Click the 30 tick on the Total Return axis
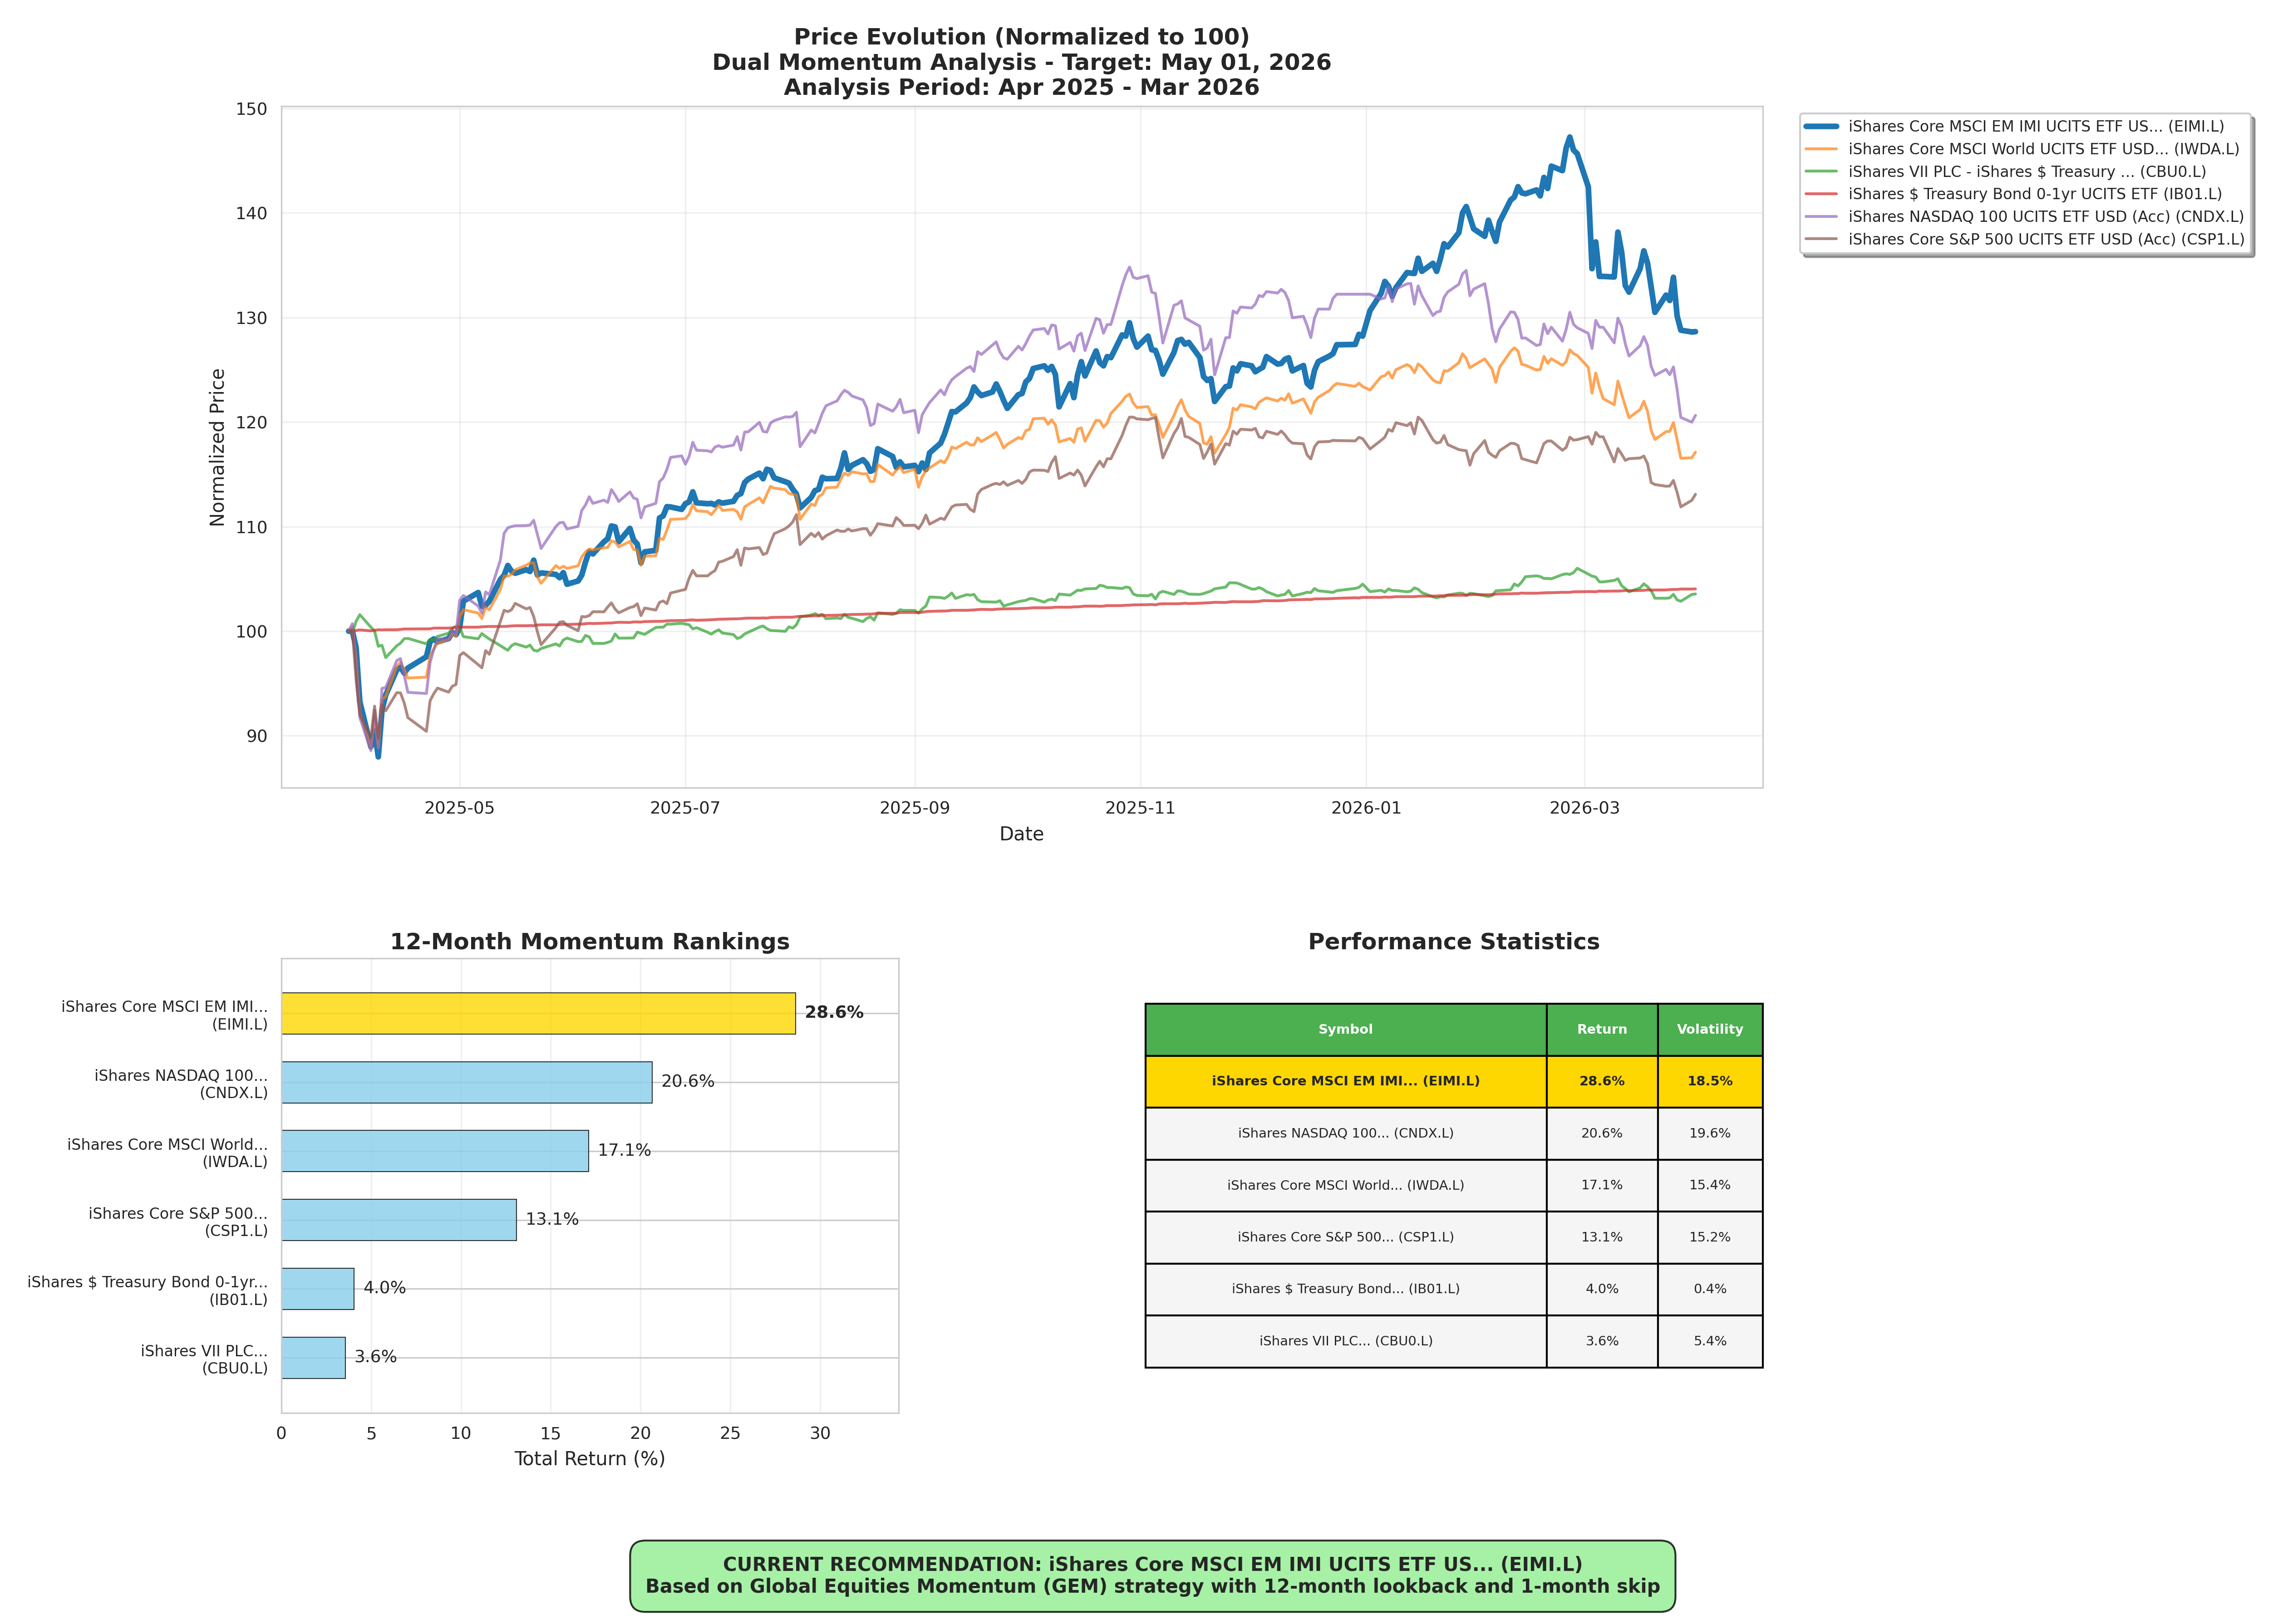This screenshot has width=2278, height=1624. click(x=820, y=1433)
